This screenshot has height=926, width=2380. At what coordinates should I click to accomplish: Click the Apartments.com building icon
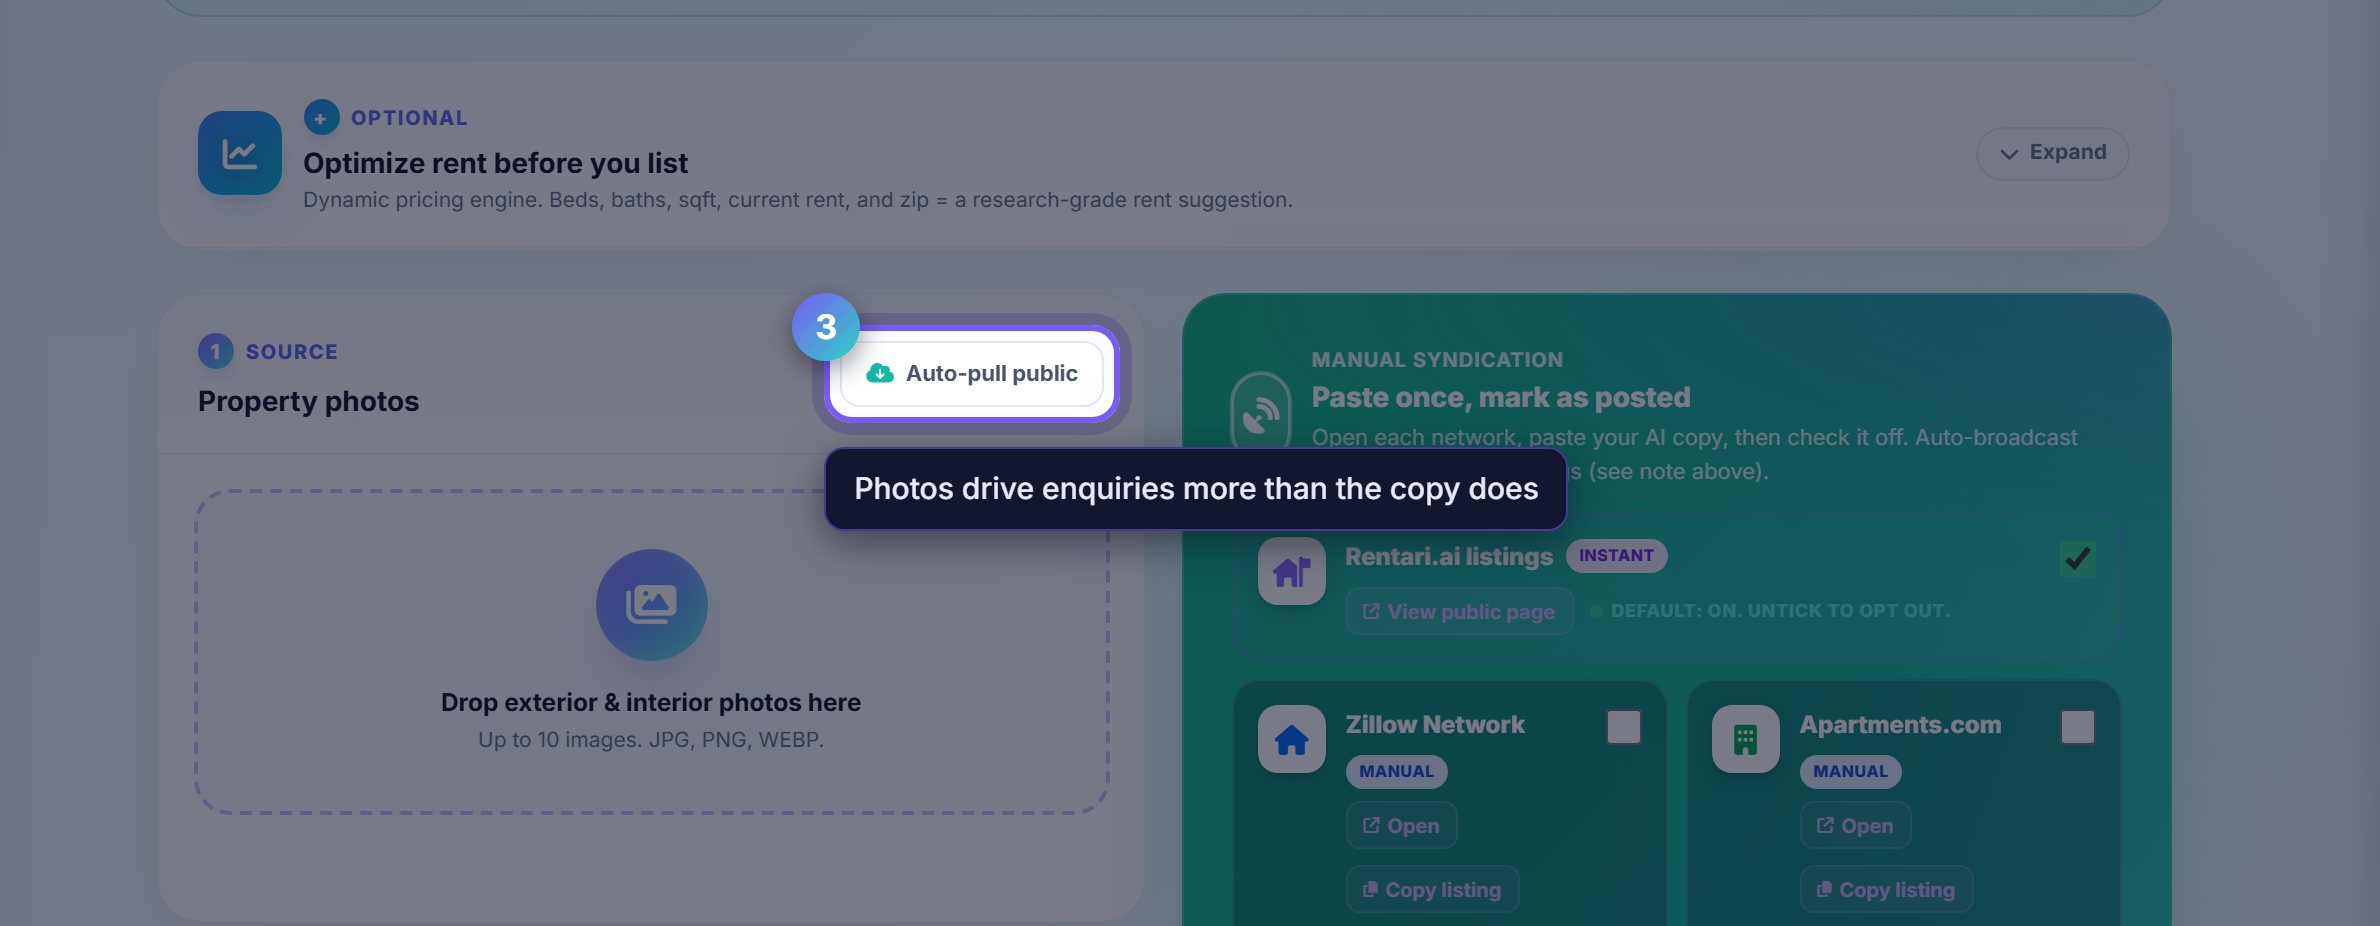[x=1746, y=739]
